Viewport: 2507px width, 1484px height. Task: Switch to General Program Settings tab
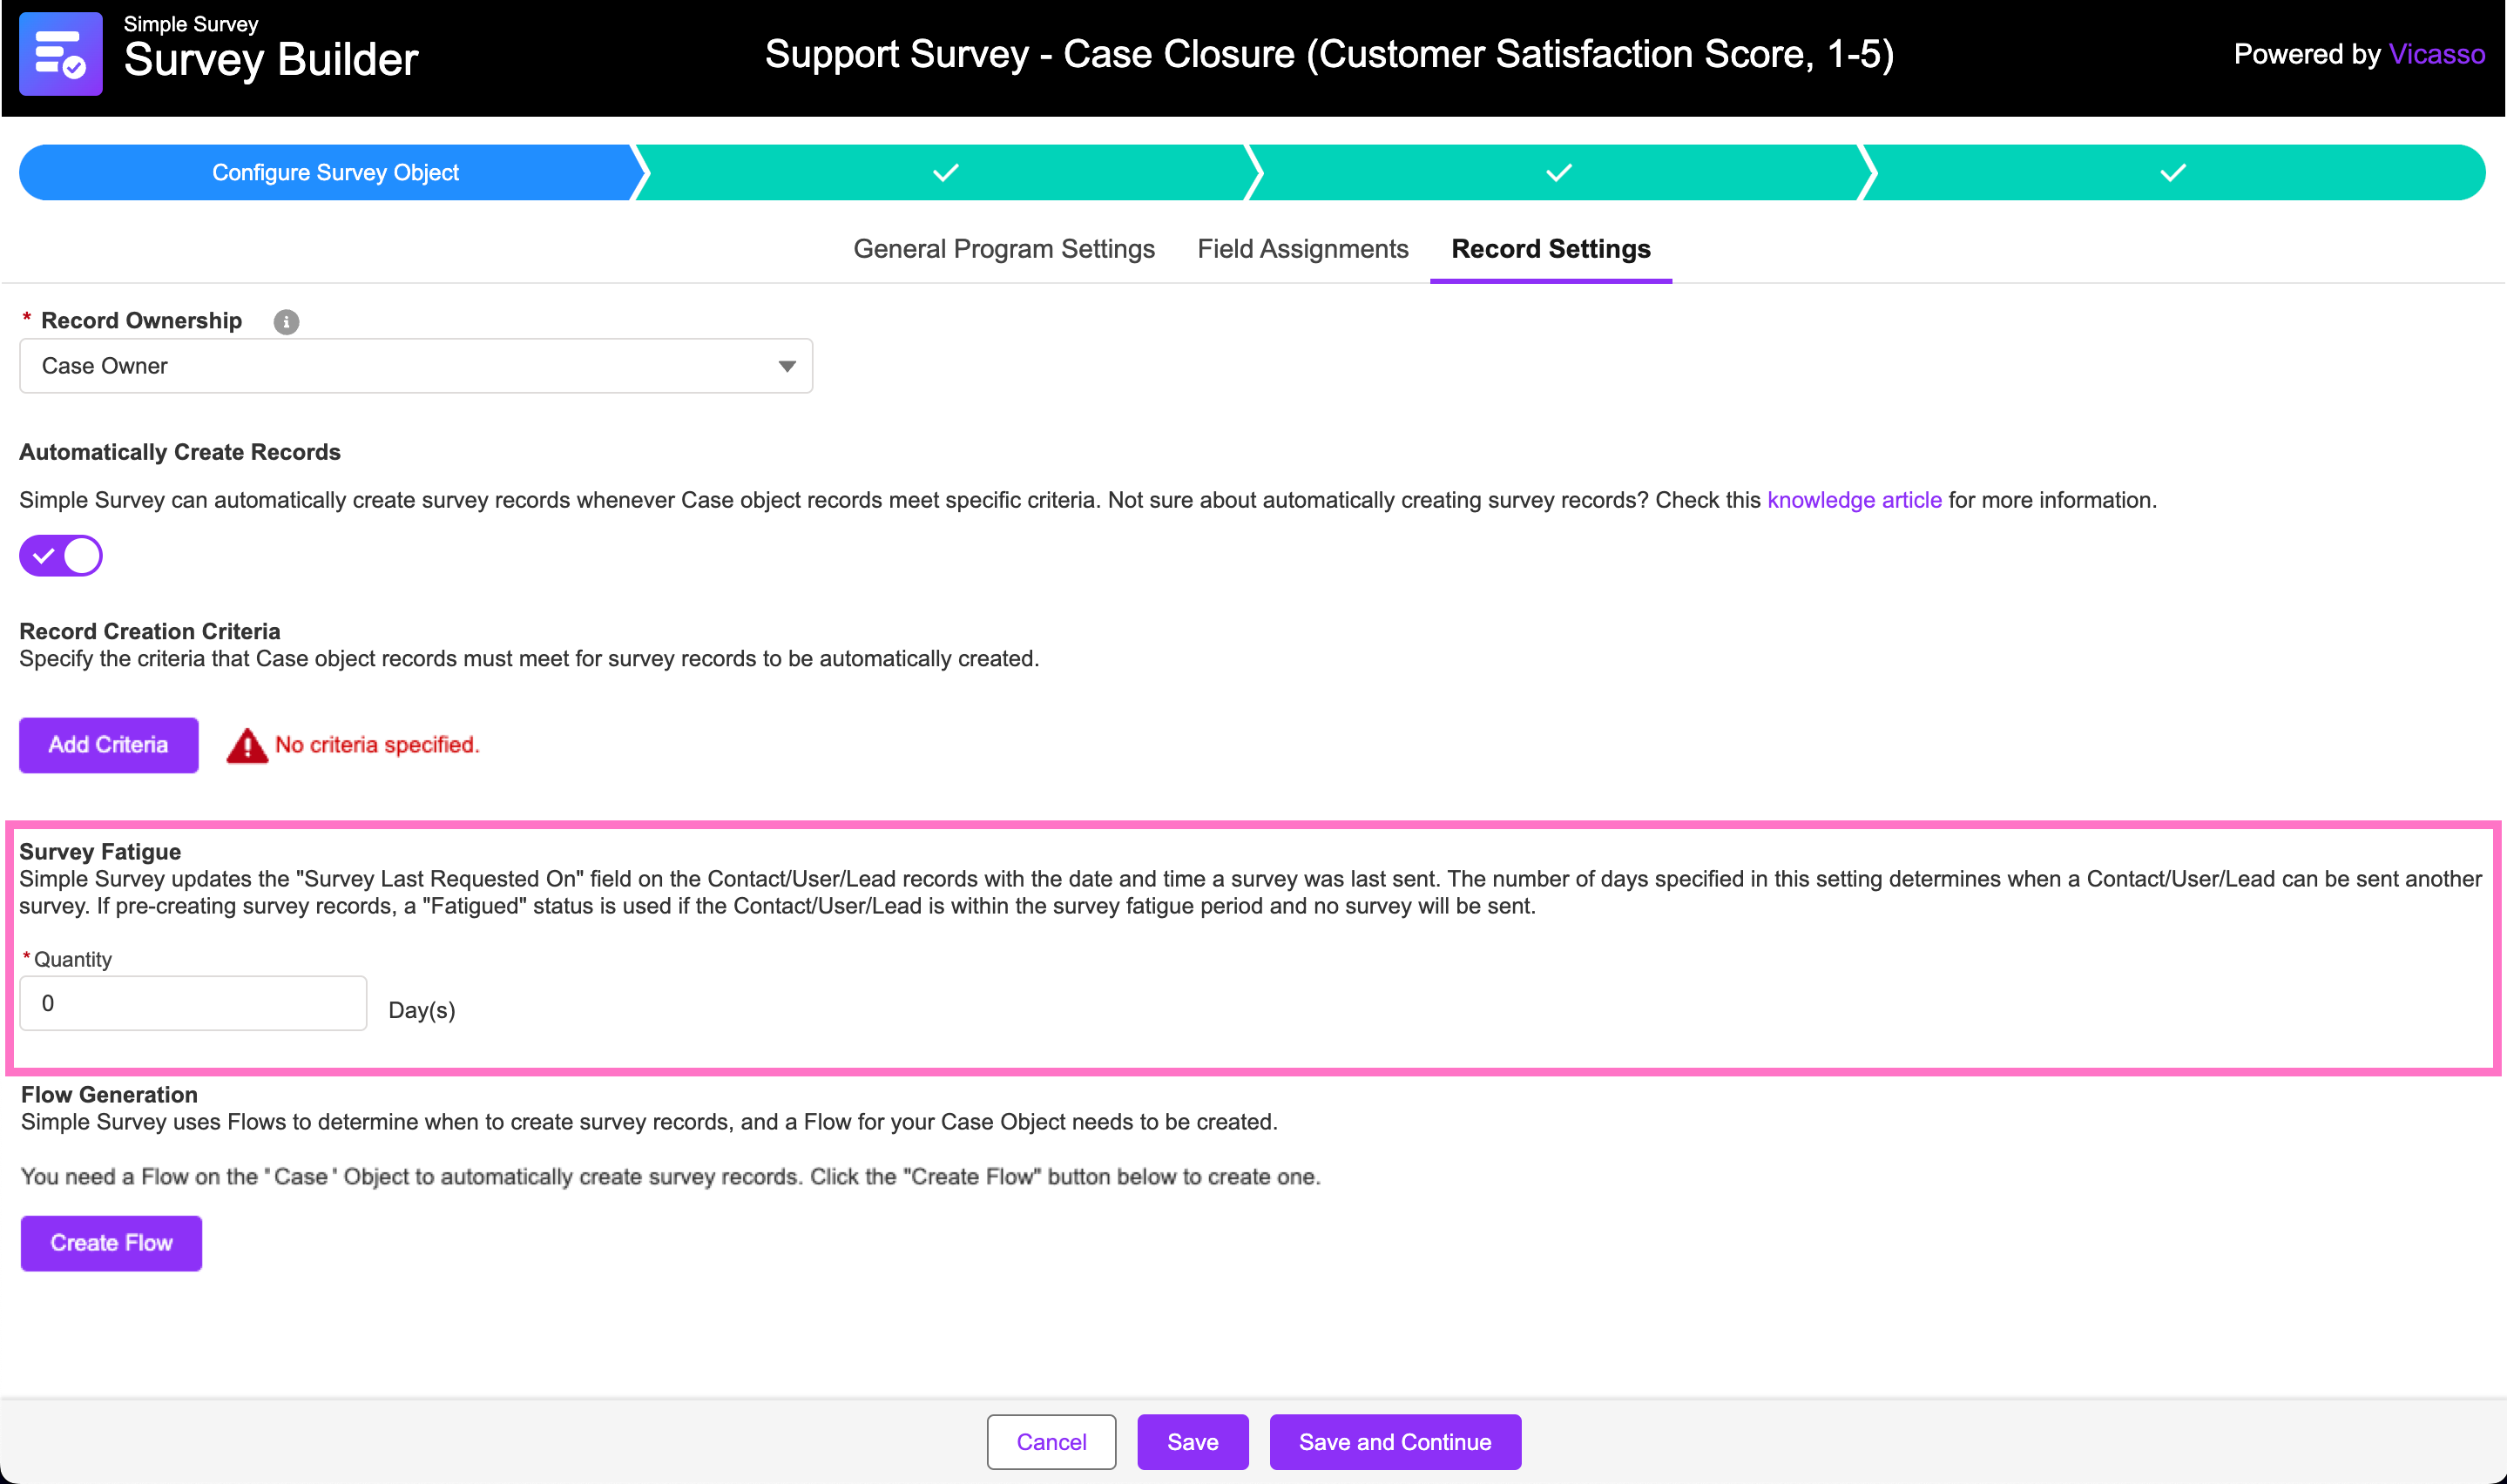point(1004,249)
